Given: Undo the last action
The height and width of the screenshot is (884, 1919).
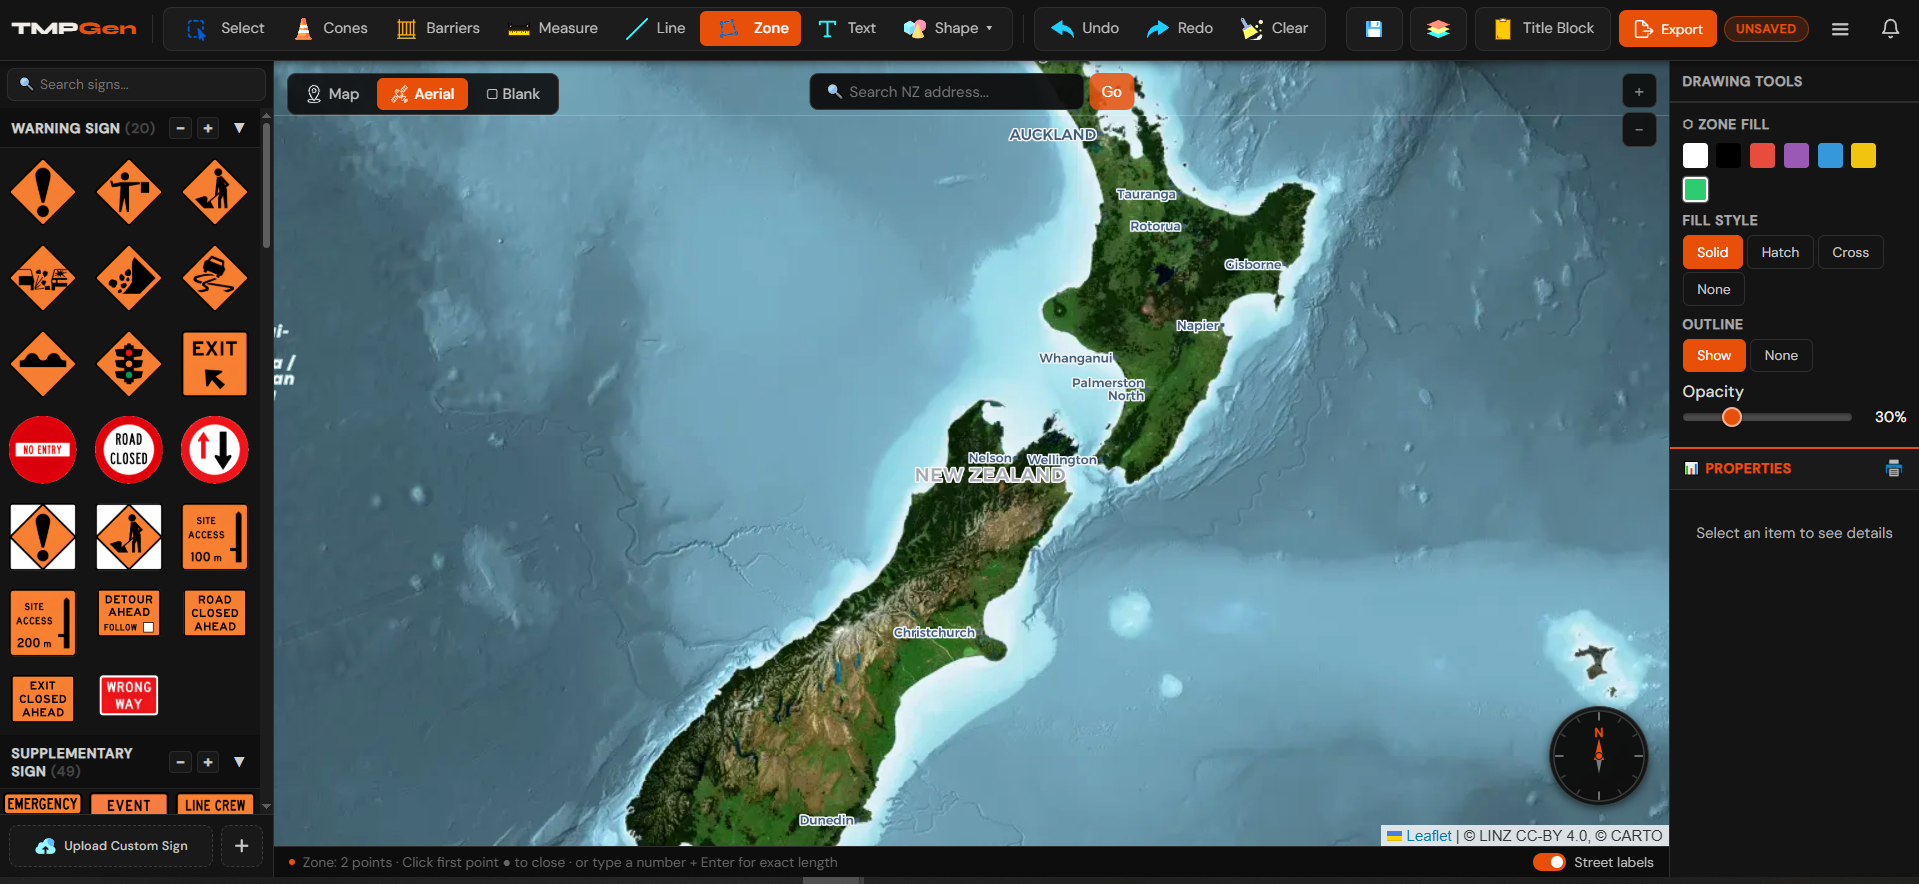Looking at the screenshot, I should (1085, 28).
